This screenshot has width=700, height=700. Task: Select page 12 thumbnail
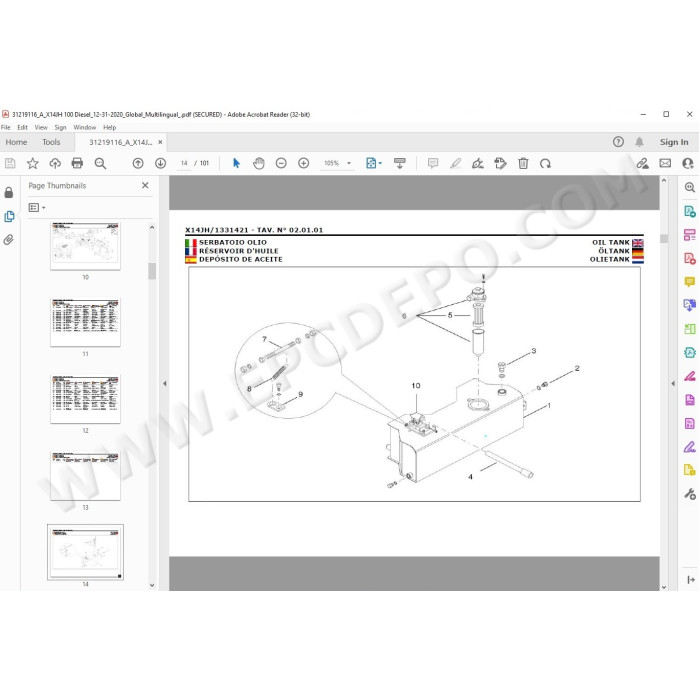pos(85,400)
